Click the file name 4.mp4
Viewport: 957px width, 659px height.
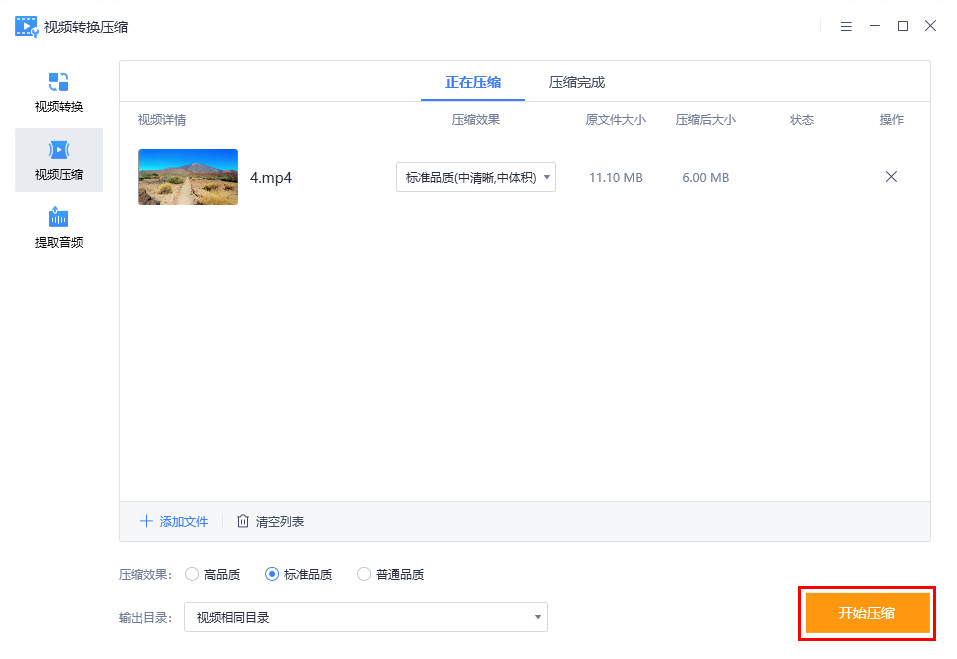click(x=271, y=178)
